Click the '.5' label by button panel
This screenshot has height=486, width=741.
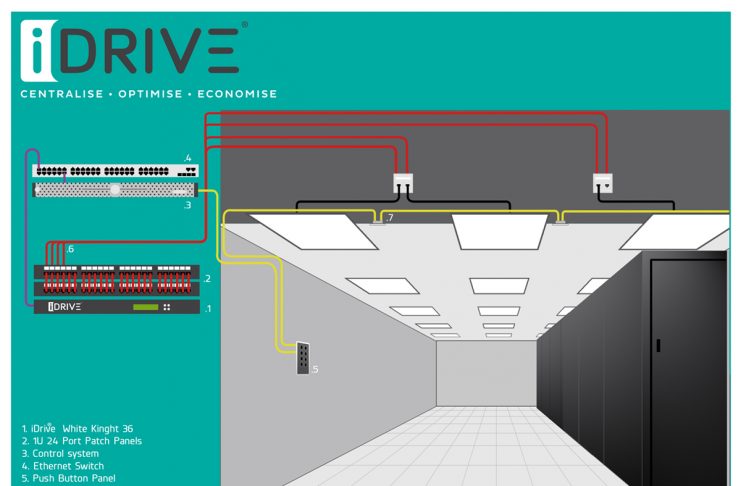pyautogui.click(x=314, y=369)
